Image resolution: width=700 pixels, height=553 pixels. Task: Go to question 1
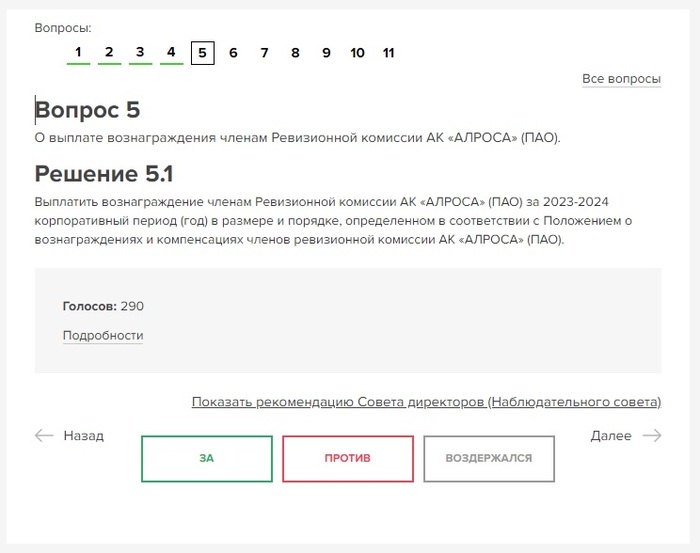(x=79, y=53)
